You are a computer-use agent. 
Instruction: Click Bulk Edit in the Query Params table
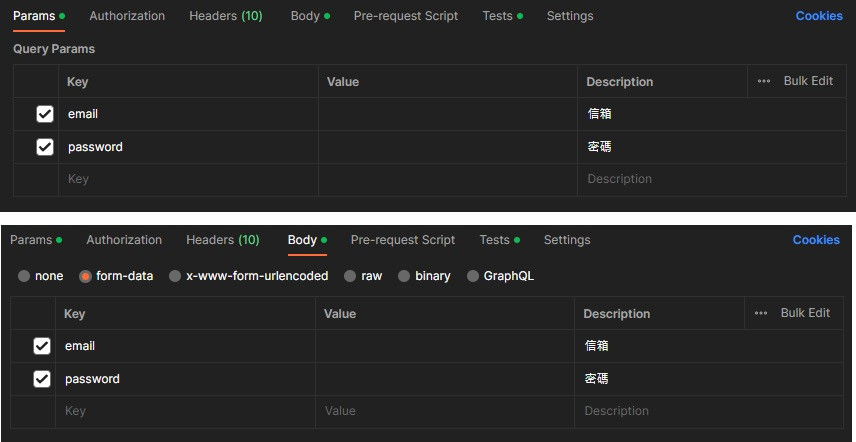point(808,81)
